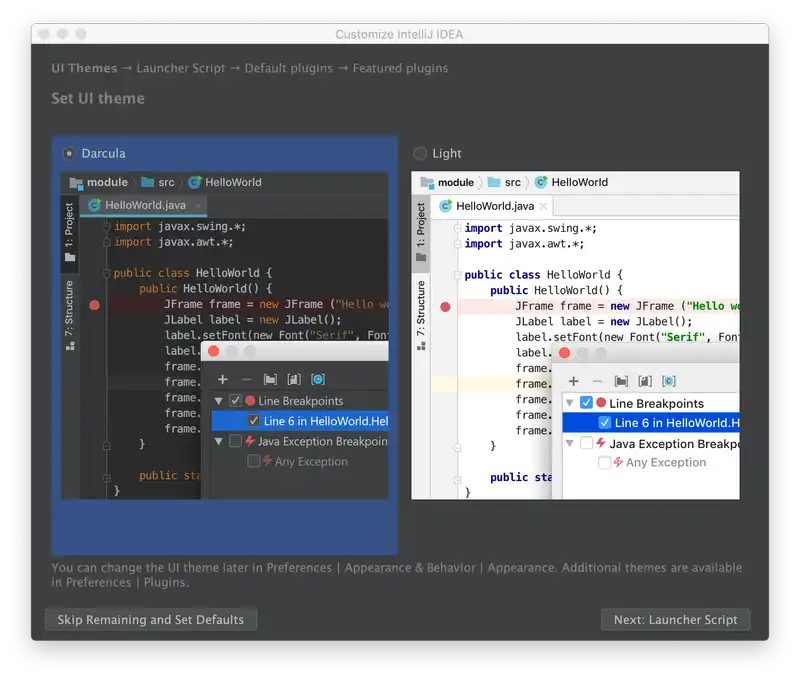Image resolution: width=800 pixels, height=679 pixels.
Task: Click the plus add icon in Darcula breakpoints dialog
Action: pyautogui.click(x=223, y=379)
